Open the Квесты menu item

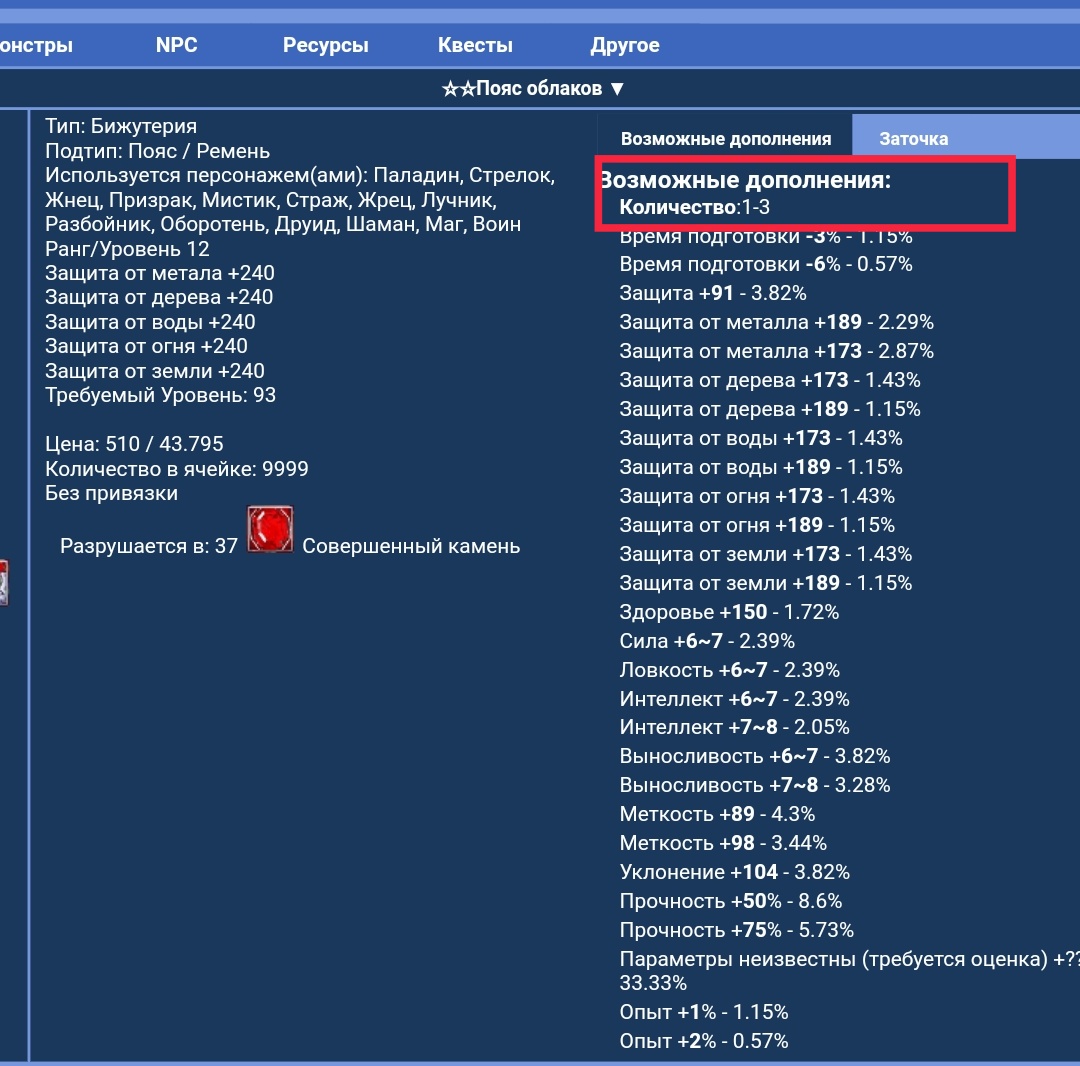coord(475,45)
